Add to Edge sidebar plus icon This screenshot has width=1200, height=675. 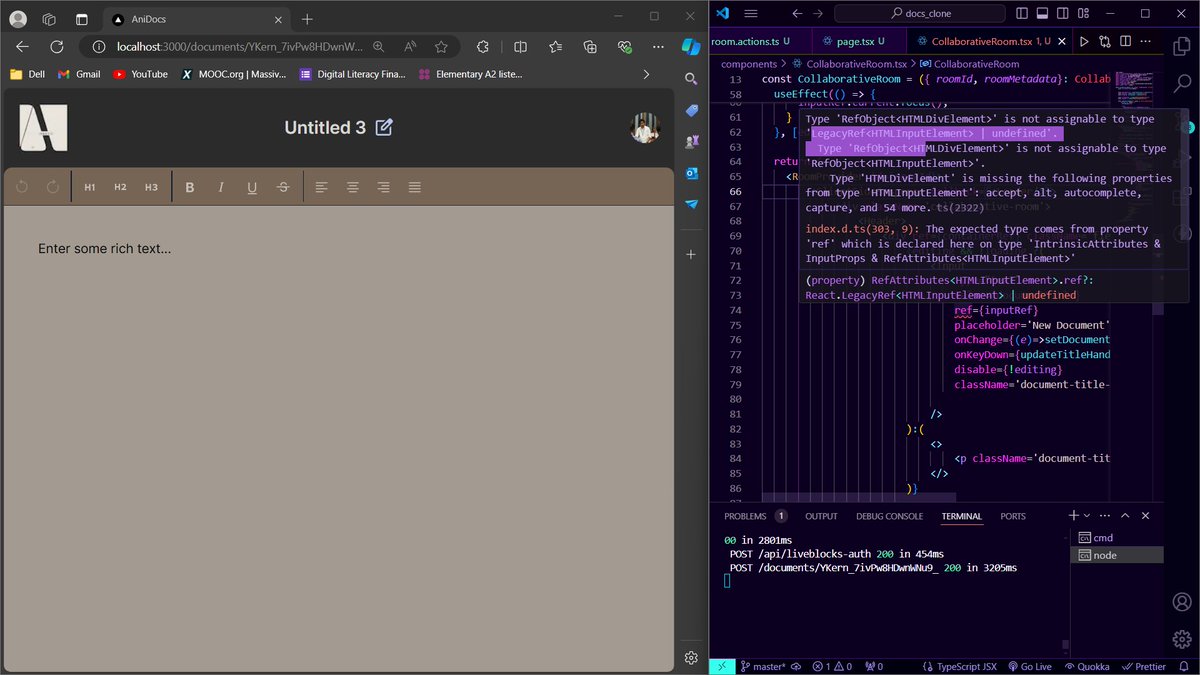691,255
